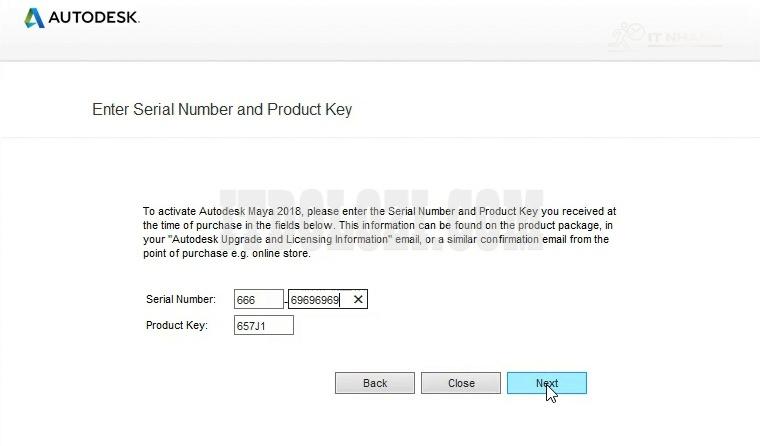Click the 'Serial Number:' label
760x446 pixels.
tap(180, 299)
